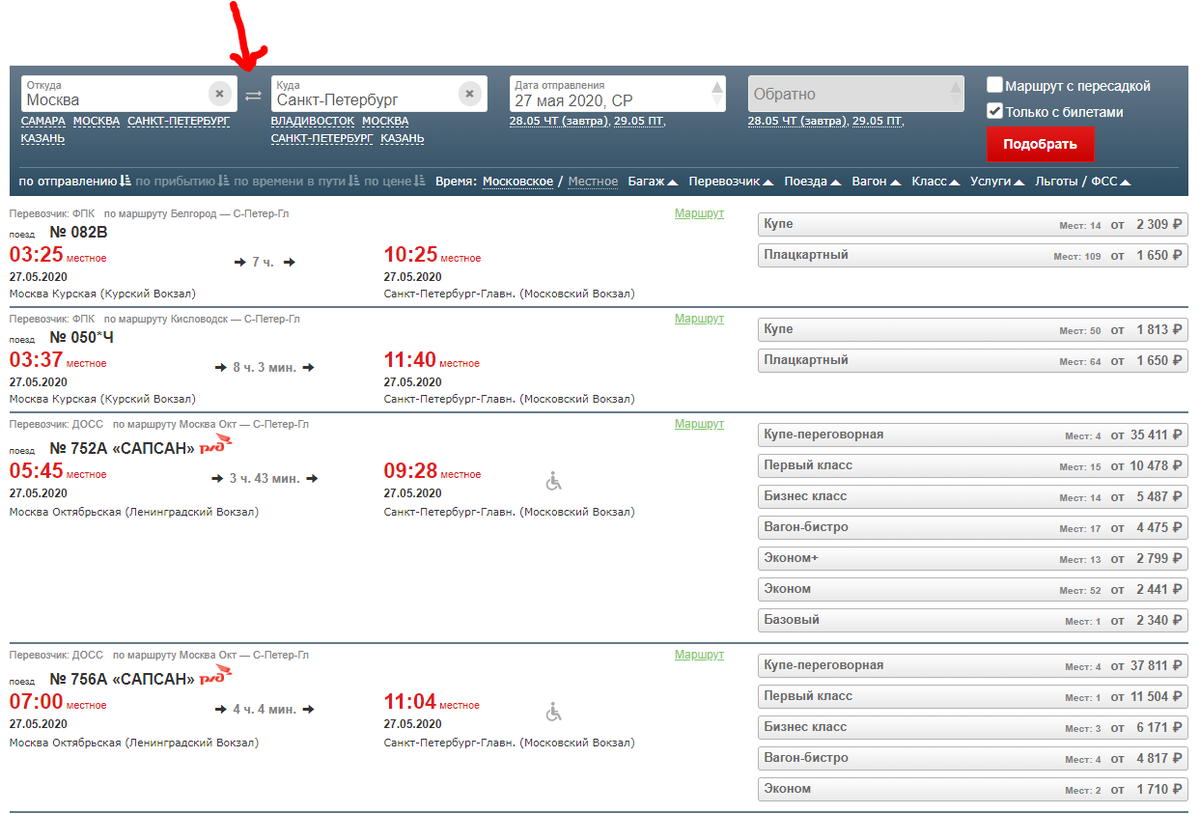Screen dimensions: 1200x814
Task: Click the wheelchair icon for train 752A
Action: click(x=554, y=482)
